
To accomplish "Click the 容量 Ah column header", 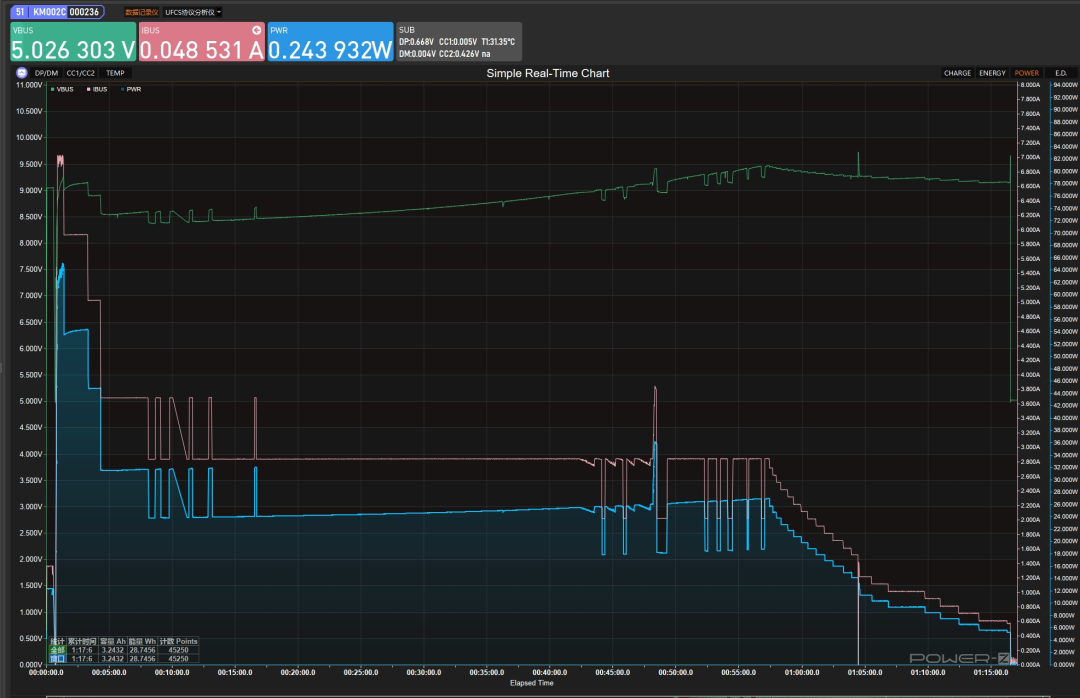I will pyautogui.click(x=113, y=641).
